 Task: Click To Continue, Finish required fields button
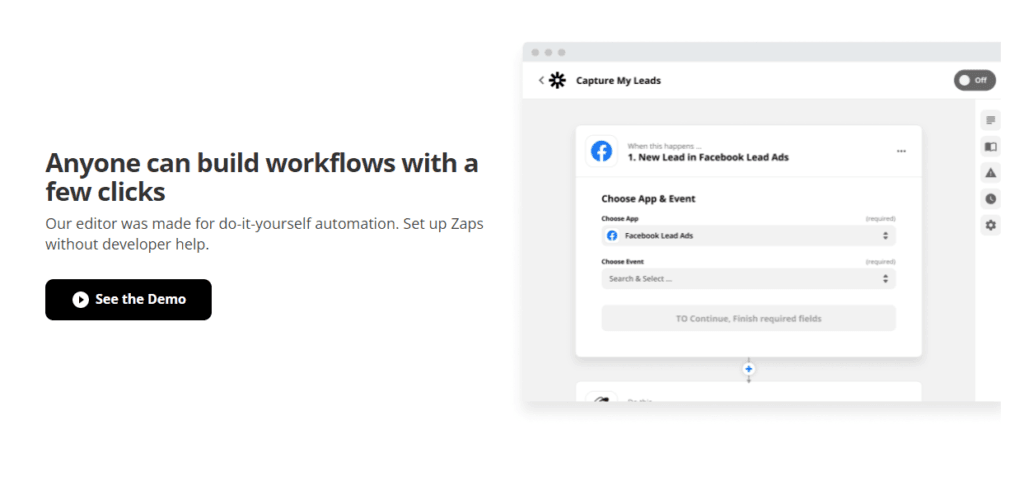click(x=748, y=319)
